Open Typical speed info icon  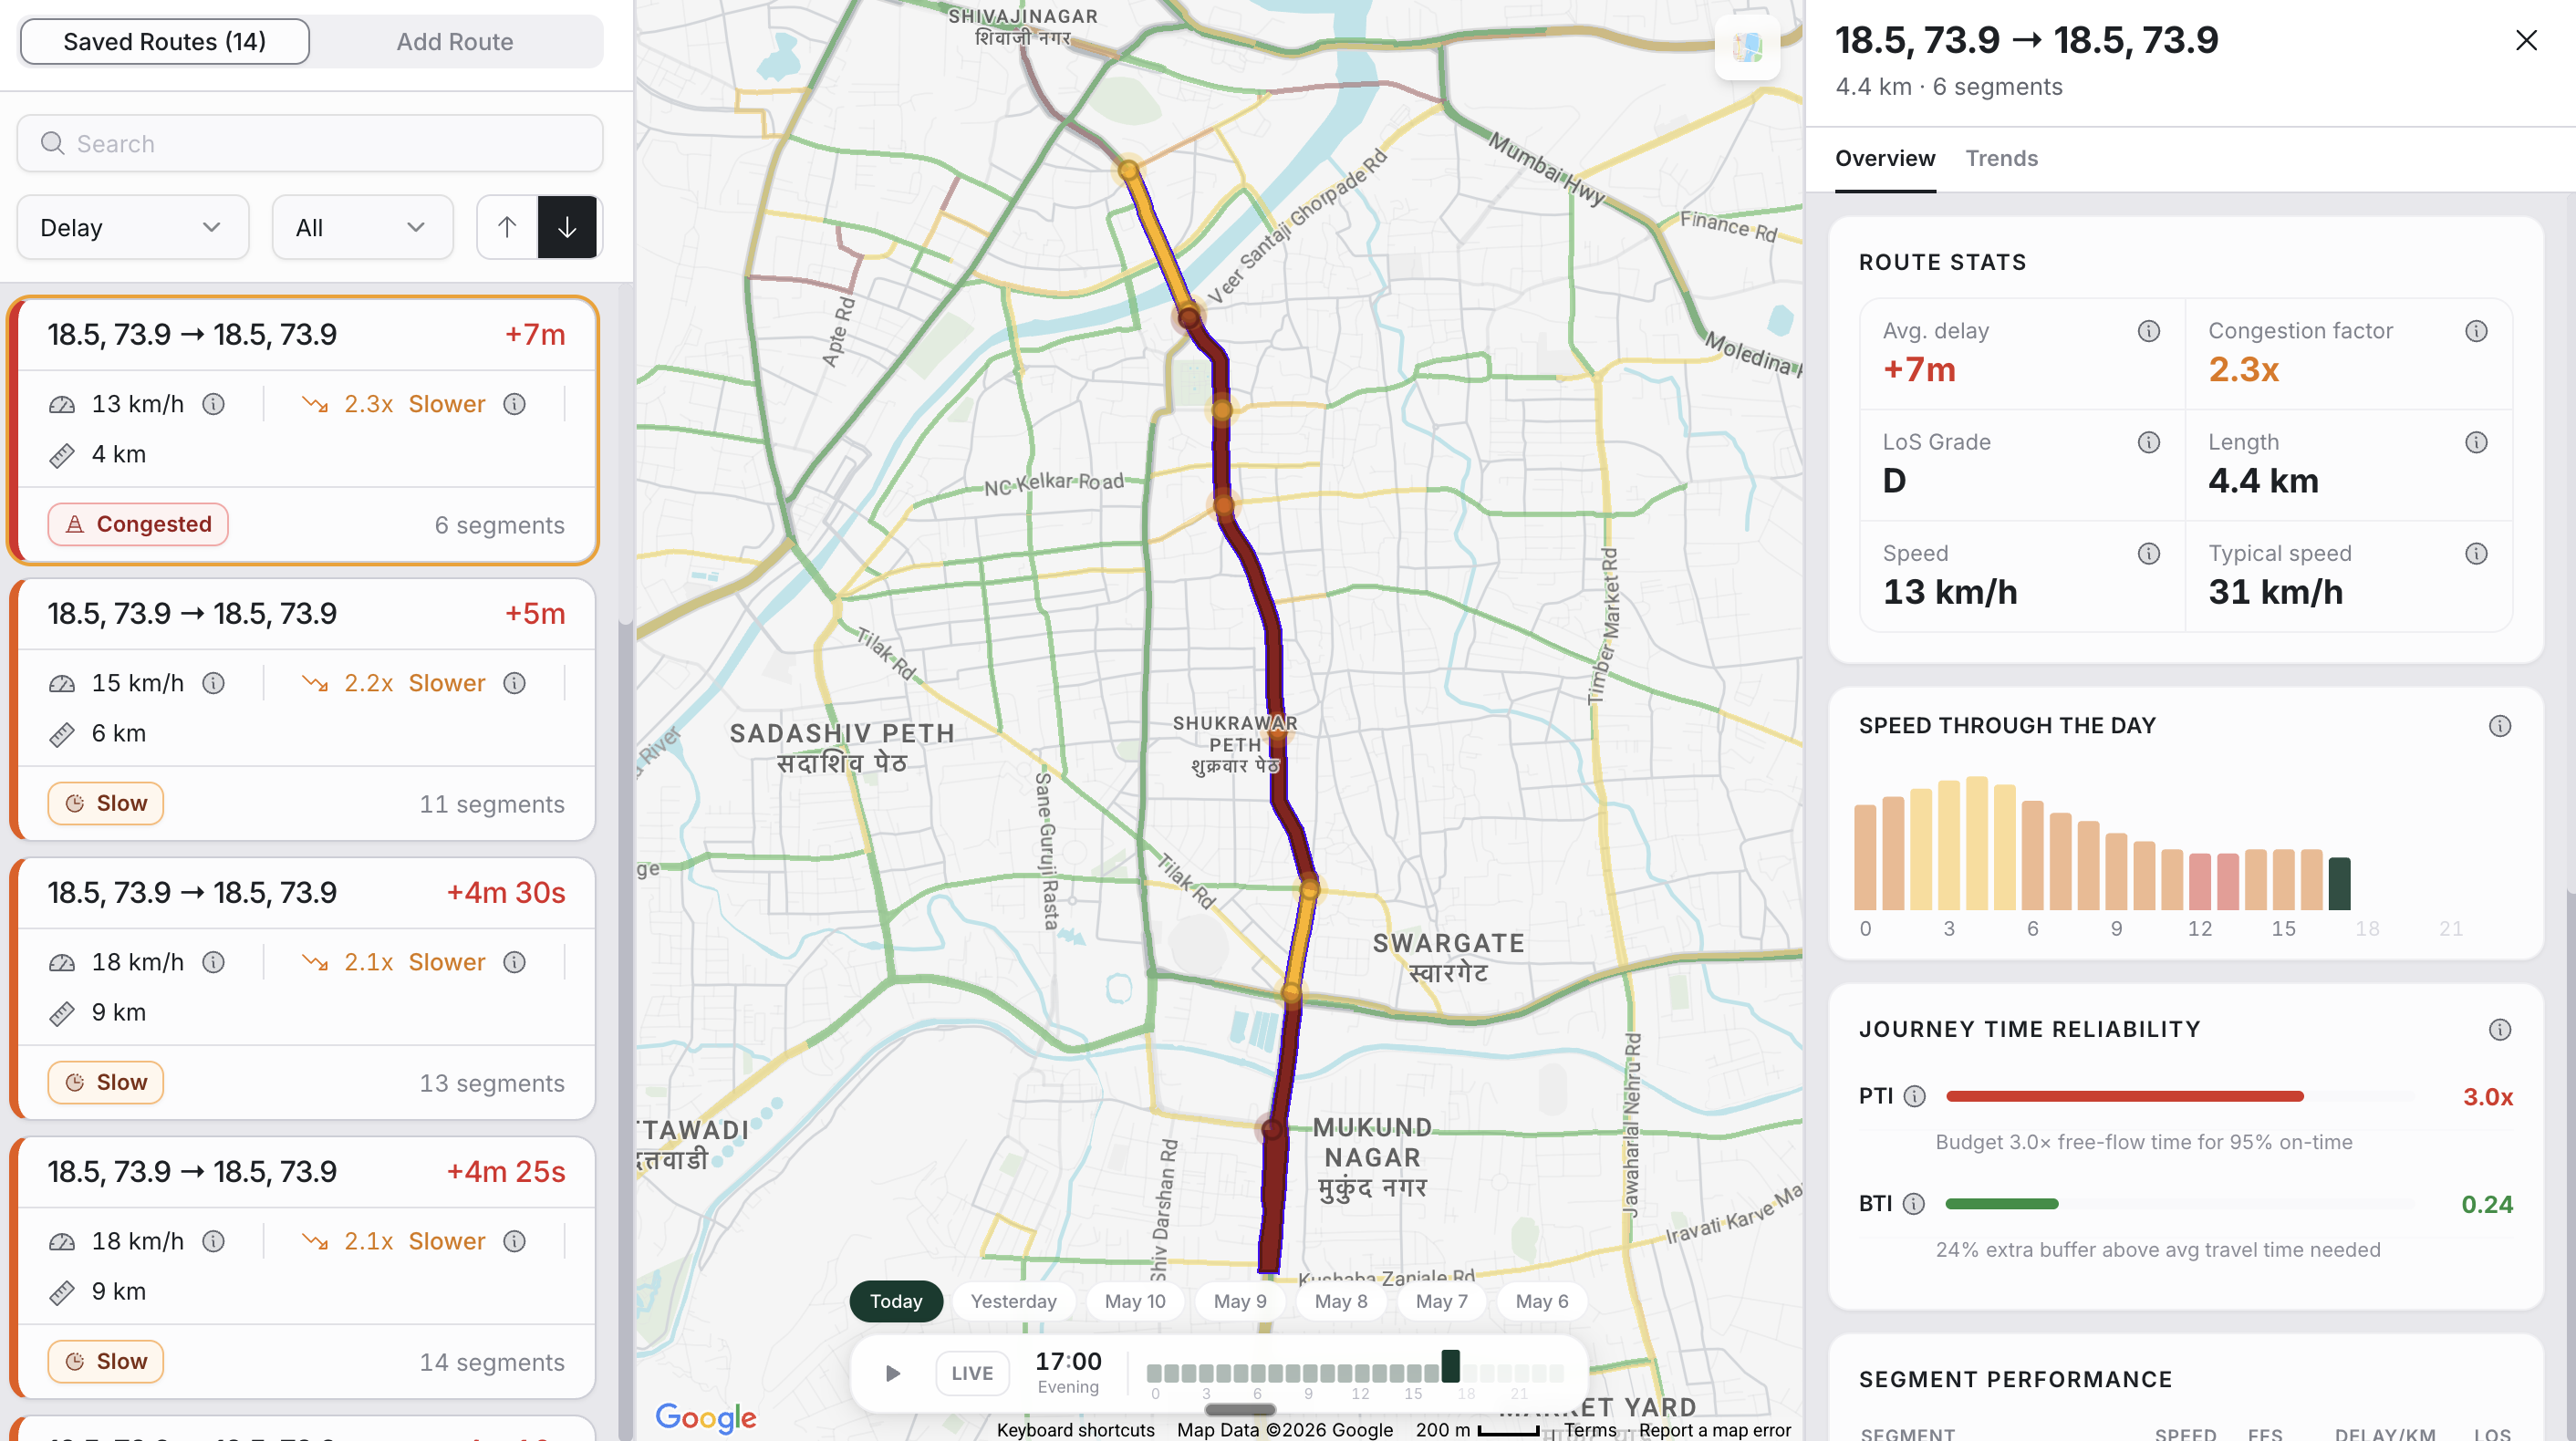coord(2476,553)
